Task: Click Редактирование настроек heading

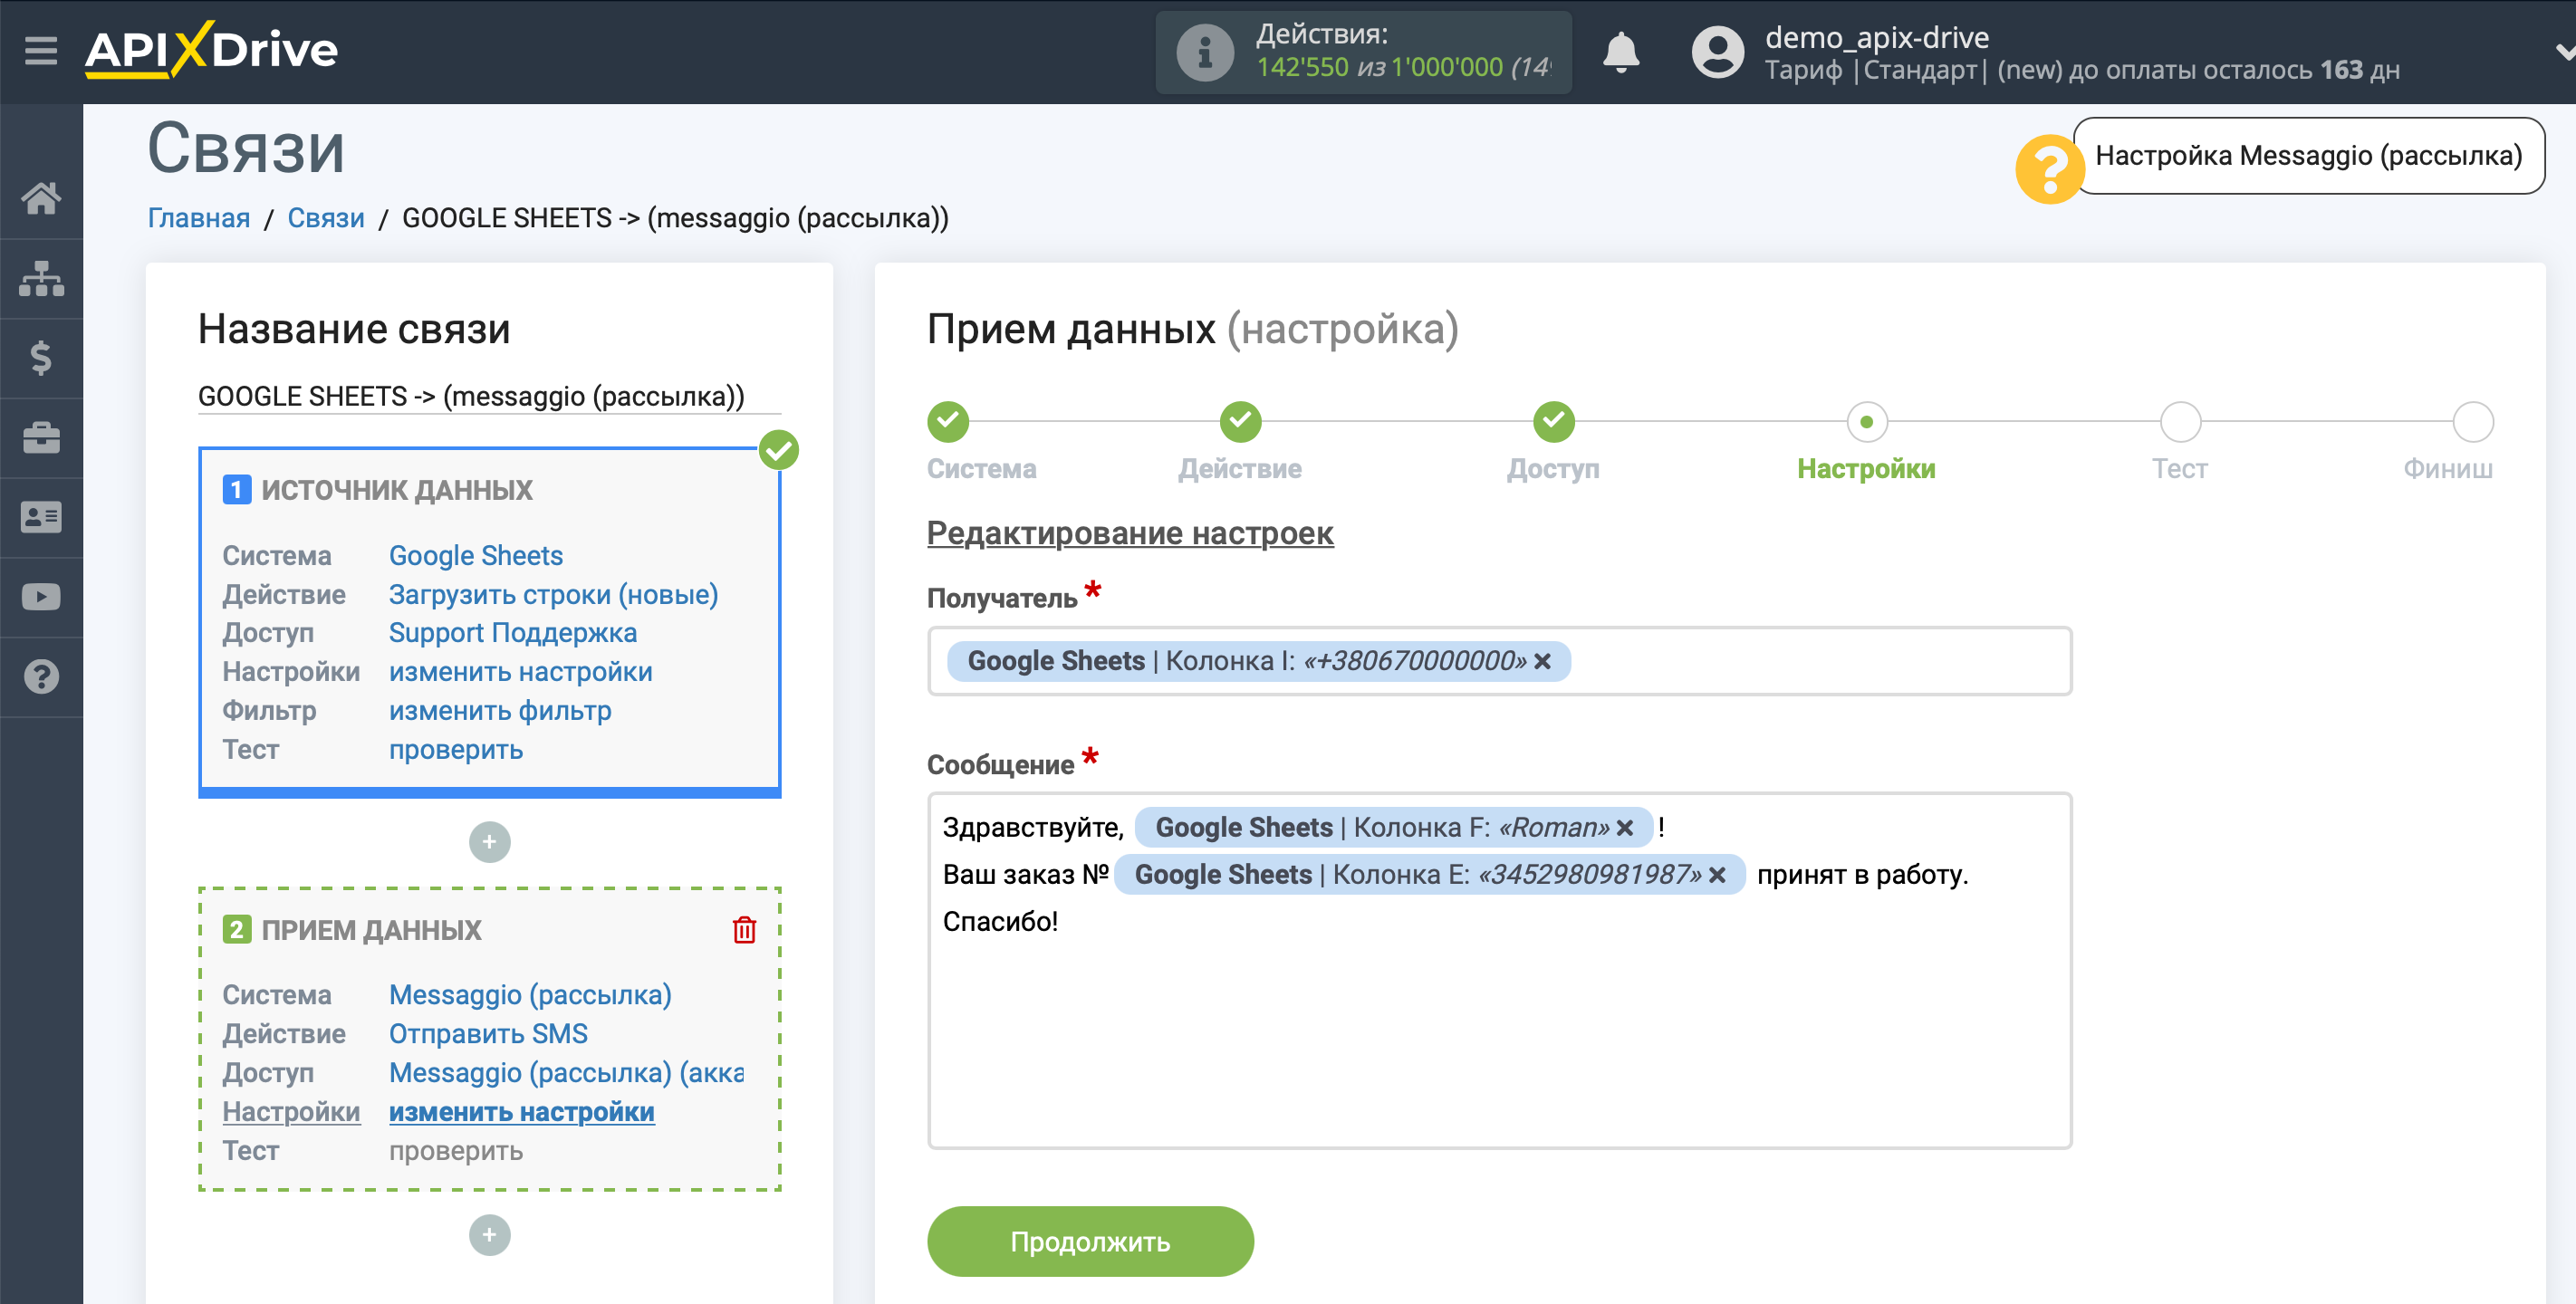Action: tap(1130, 533)
